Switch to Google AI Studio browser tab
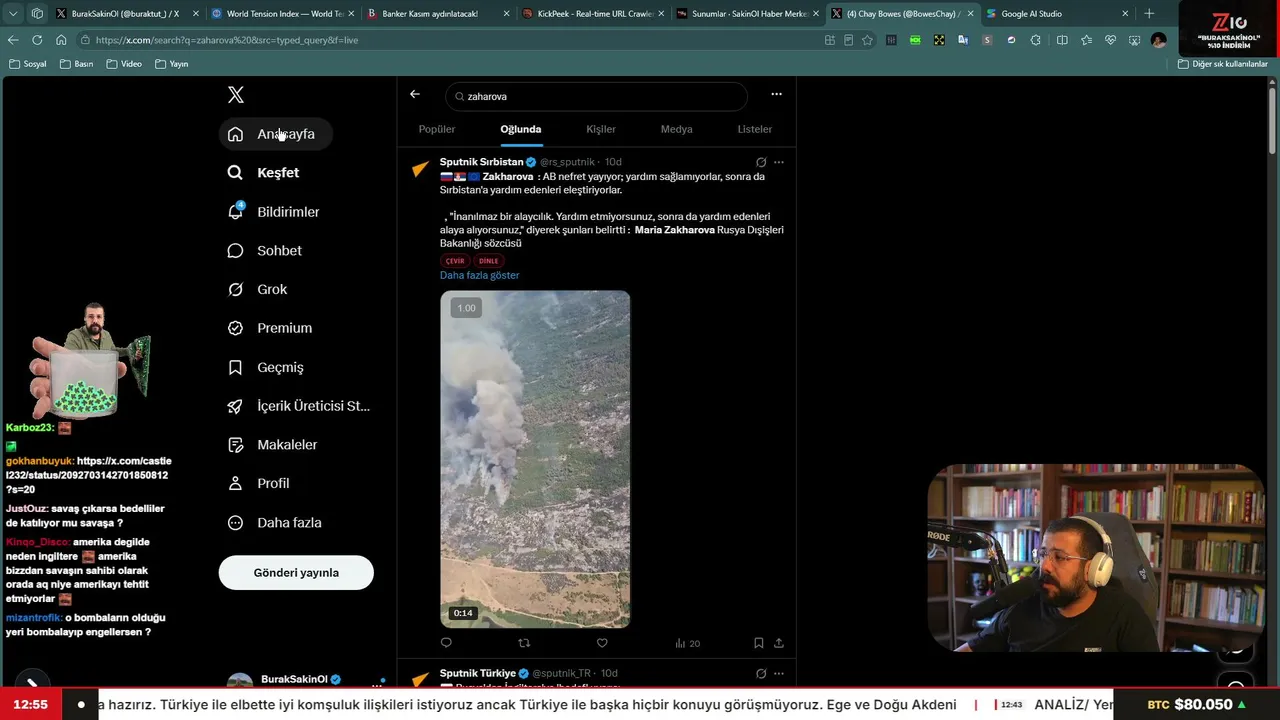 pyautogui.click(x=1058, y=14)
